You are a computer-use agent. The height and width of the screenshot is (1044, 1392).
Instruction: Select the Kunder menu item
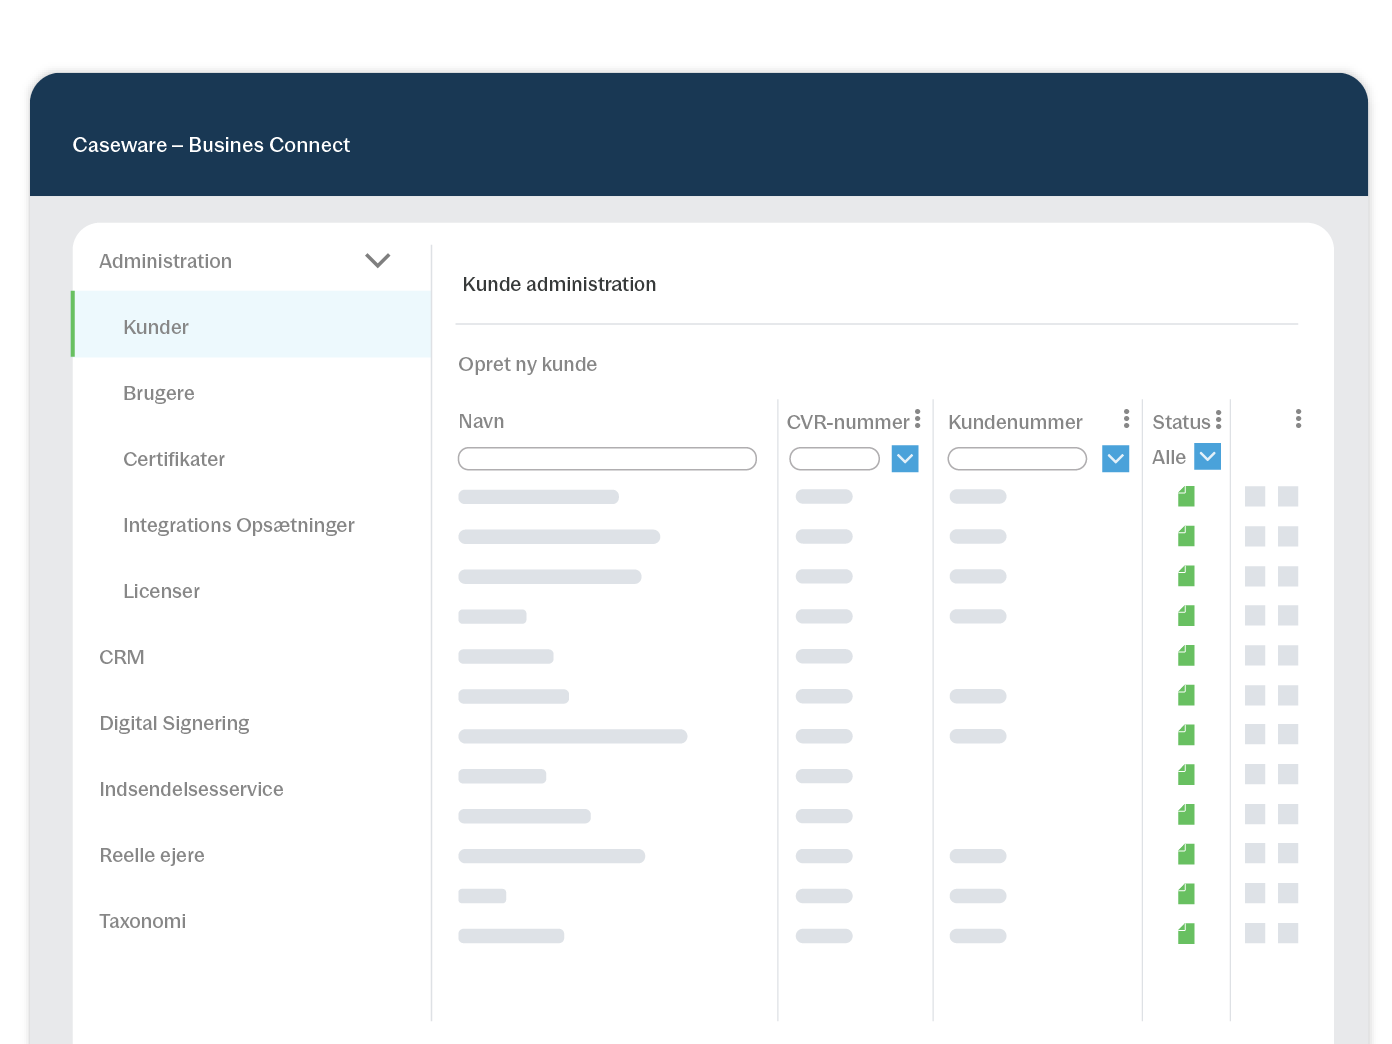tap(156, 326)
